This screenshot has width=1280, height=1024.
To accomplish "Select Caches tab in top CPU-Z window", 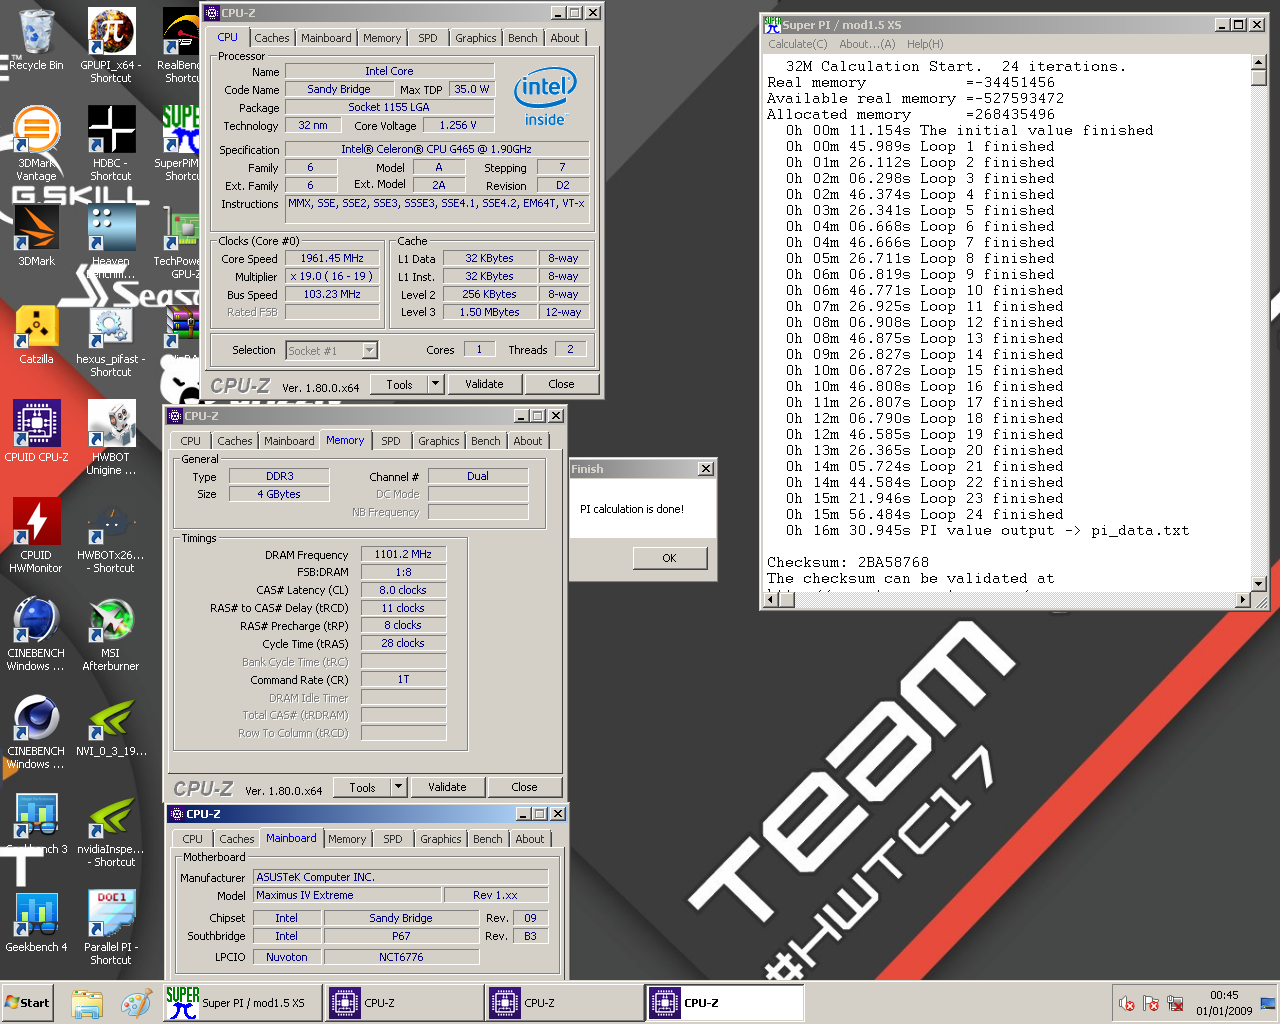I will click(x=271, y=38).
